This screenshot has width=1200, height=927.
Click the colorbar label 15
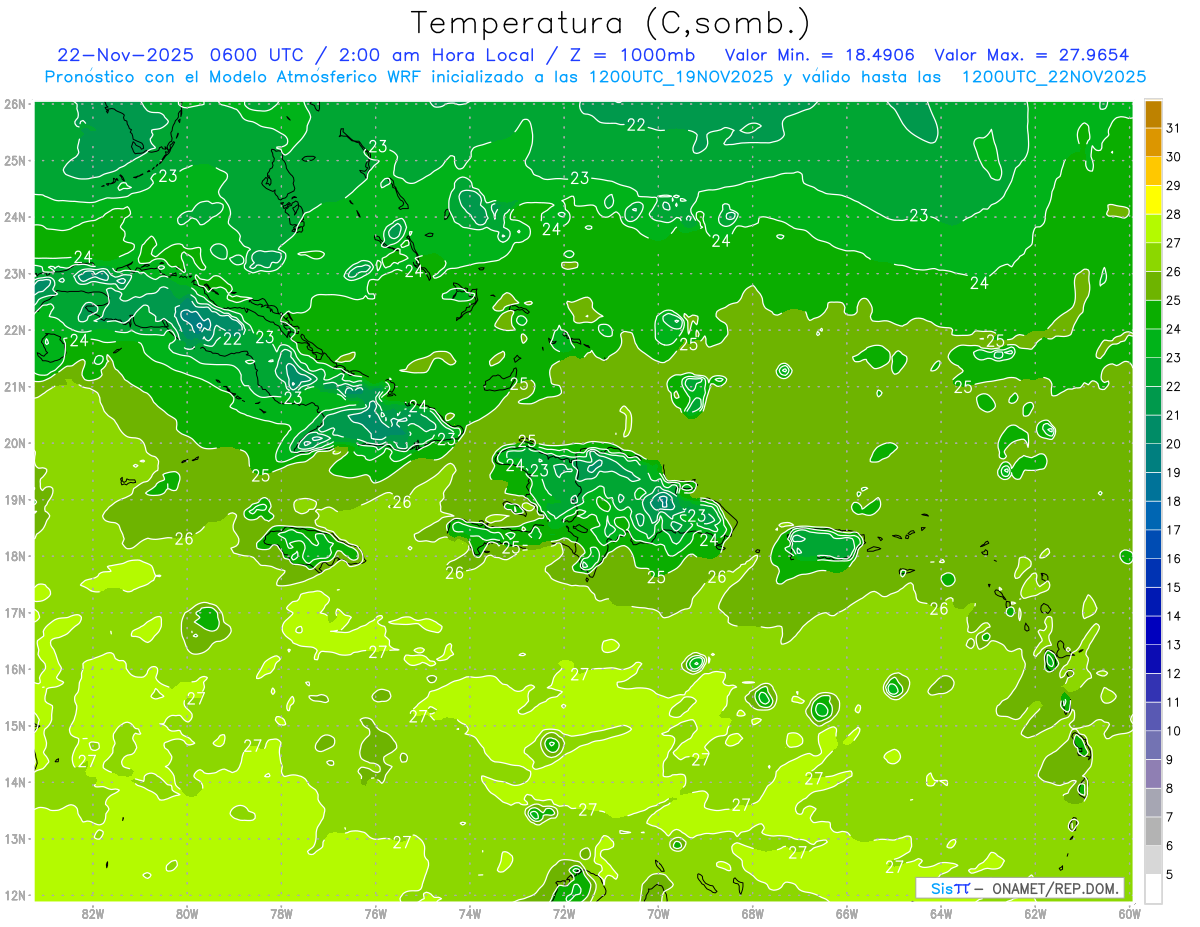tap(1173, 587)
